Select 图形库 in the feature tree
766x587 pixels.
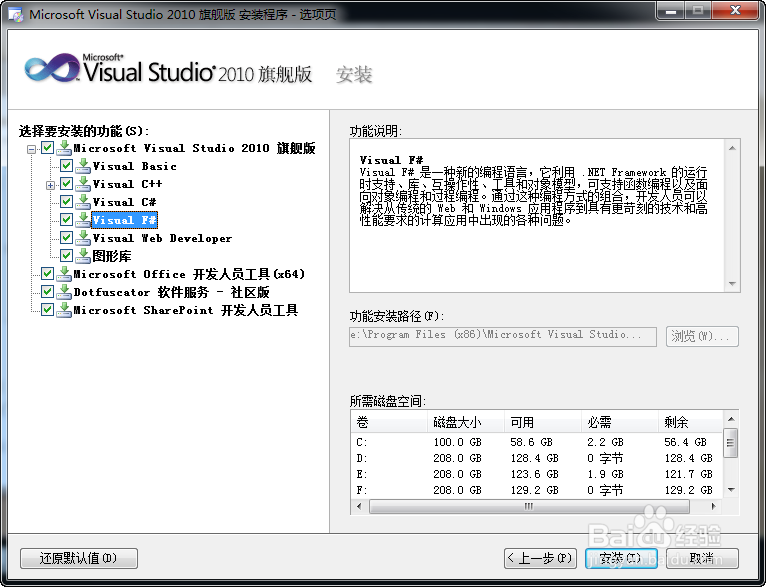[x=112, y=256]
